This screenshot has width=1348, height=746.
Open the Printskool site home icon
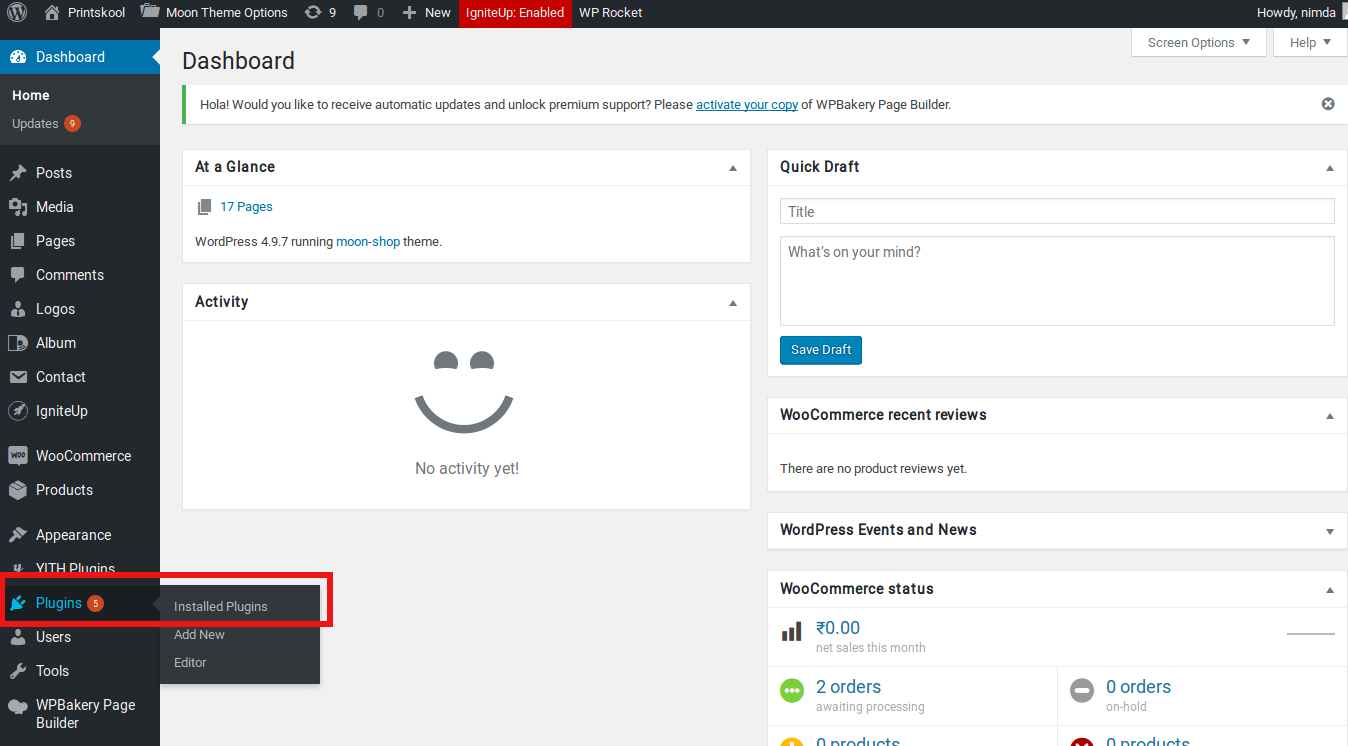coord(52,13)
